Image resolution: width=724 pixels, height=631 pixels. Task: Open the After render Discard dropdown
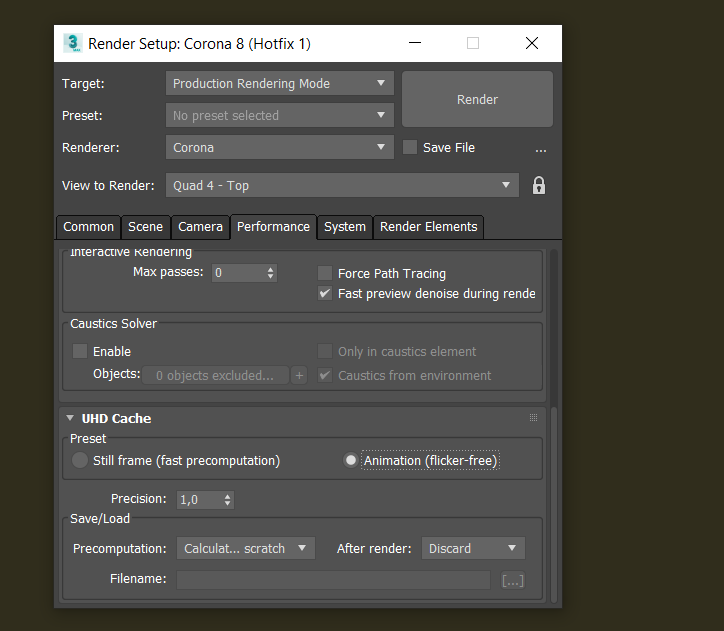click(x=473, y=548)
